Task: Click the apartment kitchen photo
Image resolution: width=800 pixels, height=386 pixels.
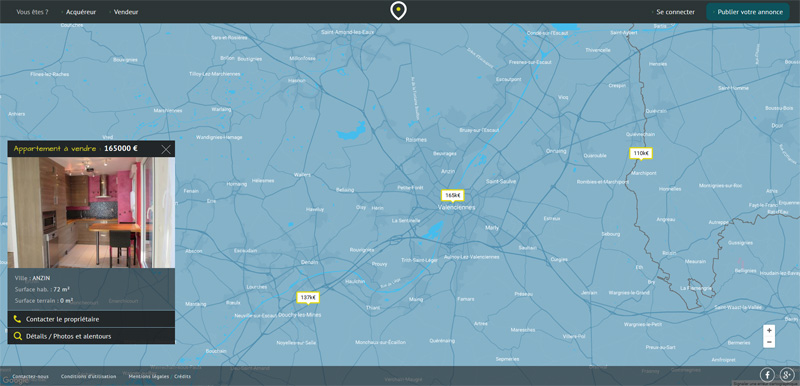Action: tap(91, 212)
